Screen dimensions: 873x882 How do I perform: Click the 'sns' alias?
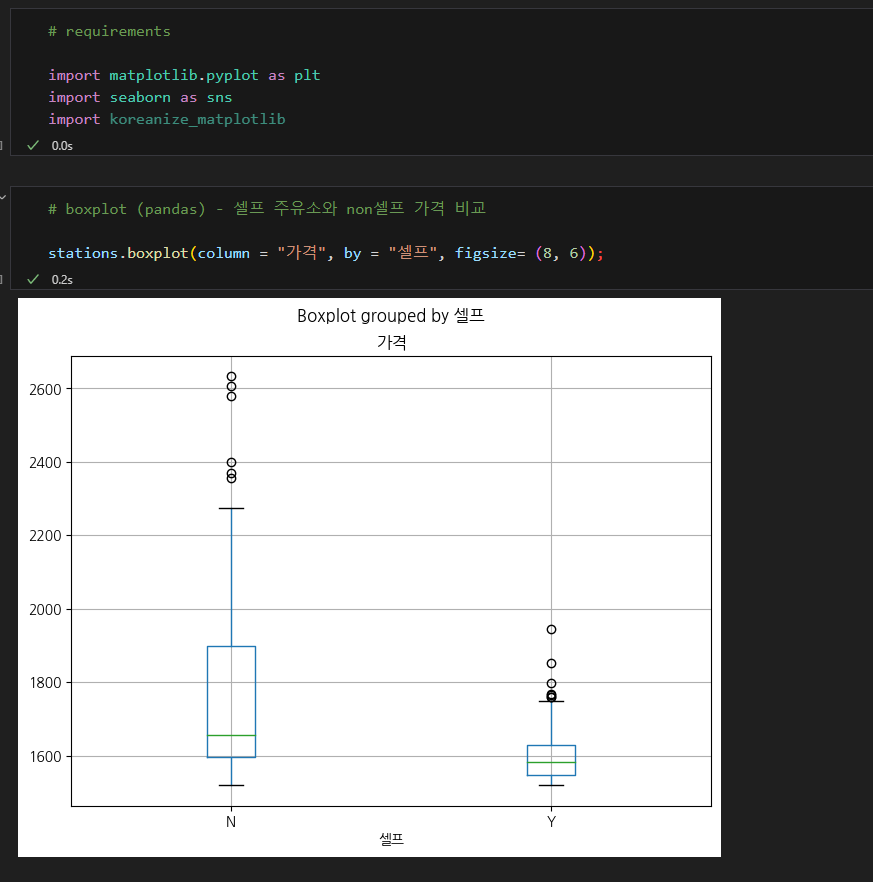[x=219, y=97]
